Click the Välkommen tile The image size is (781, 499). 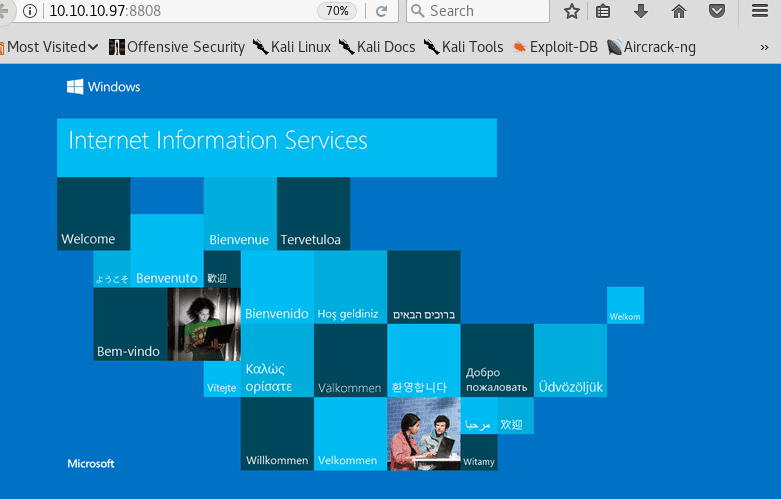pos(350,360)
